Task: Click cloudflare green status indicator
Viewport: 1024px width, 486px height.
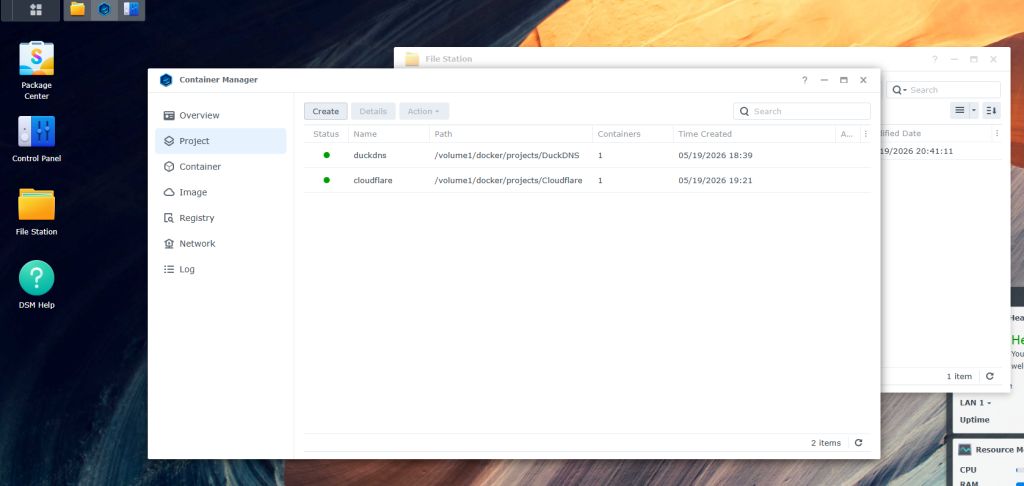Action: click(327, 180)
